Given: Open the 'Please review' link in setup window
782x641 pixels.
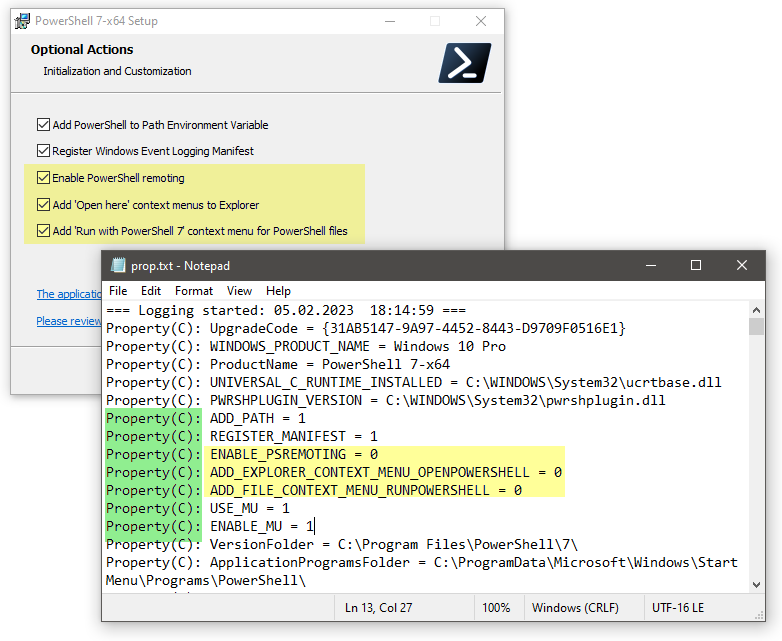Looking at the screenshot, I should pyautogui.click(x=69, y=321).
